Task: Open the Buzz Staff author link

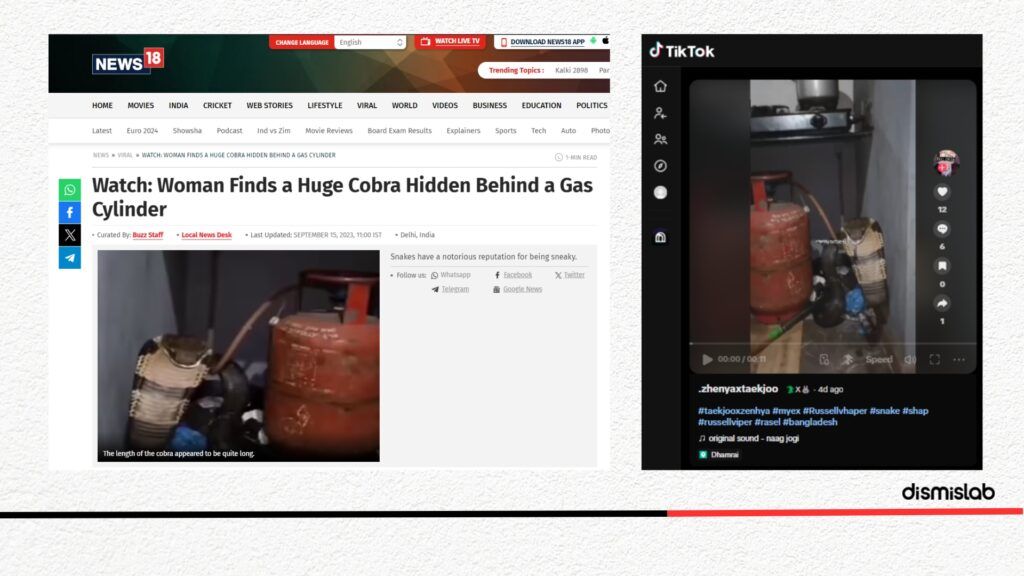Action: coord(148,235)
